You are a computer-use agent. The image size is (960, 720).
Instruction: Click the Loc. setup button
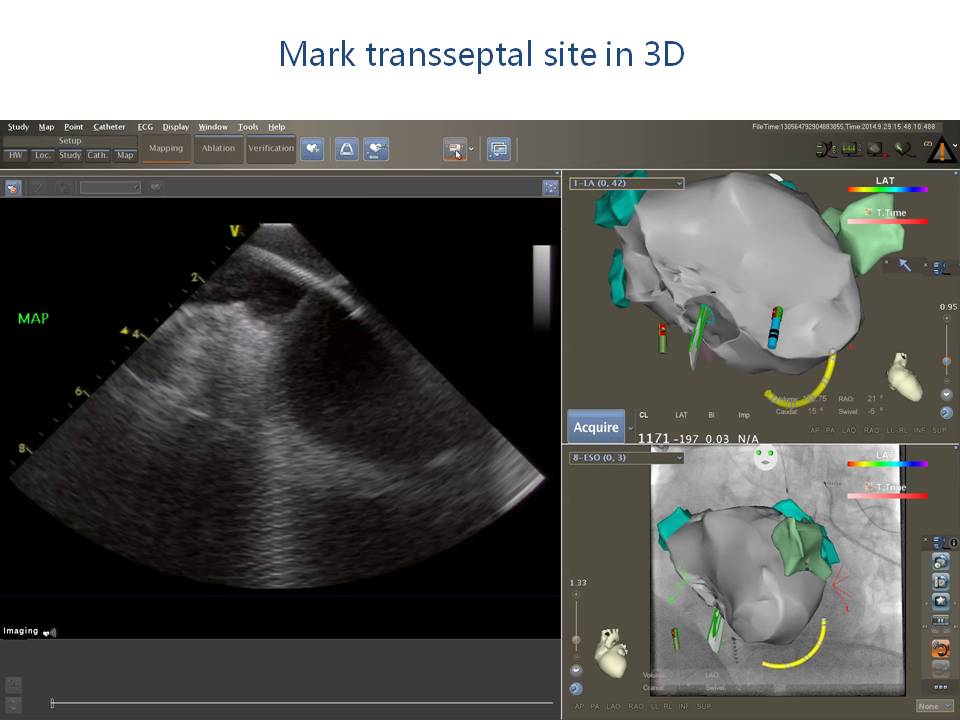tap(42, 155)
